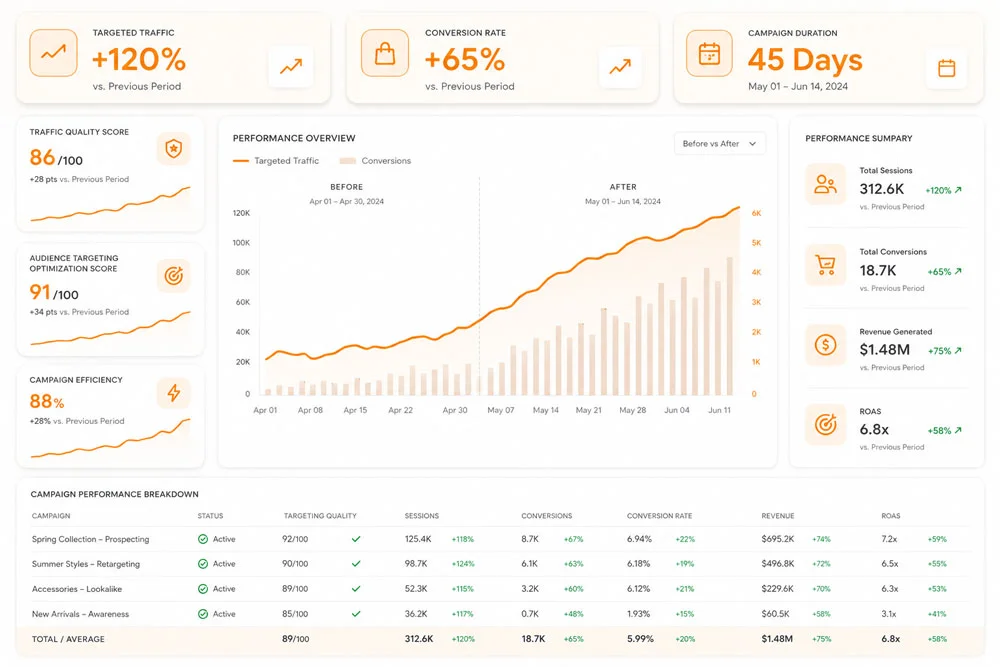Click the Total Sessions users icon
Image resolution: width=1000 pixels, height=667 pixels.
(x=825, y=184)
